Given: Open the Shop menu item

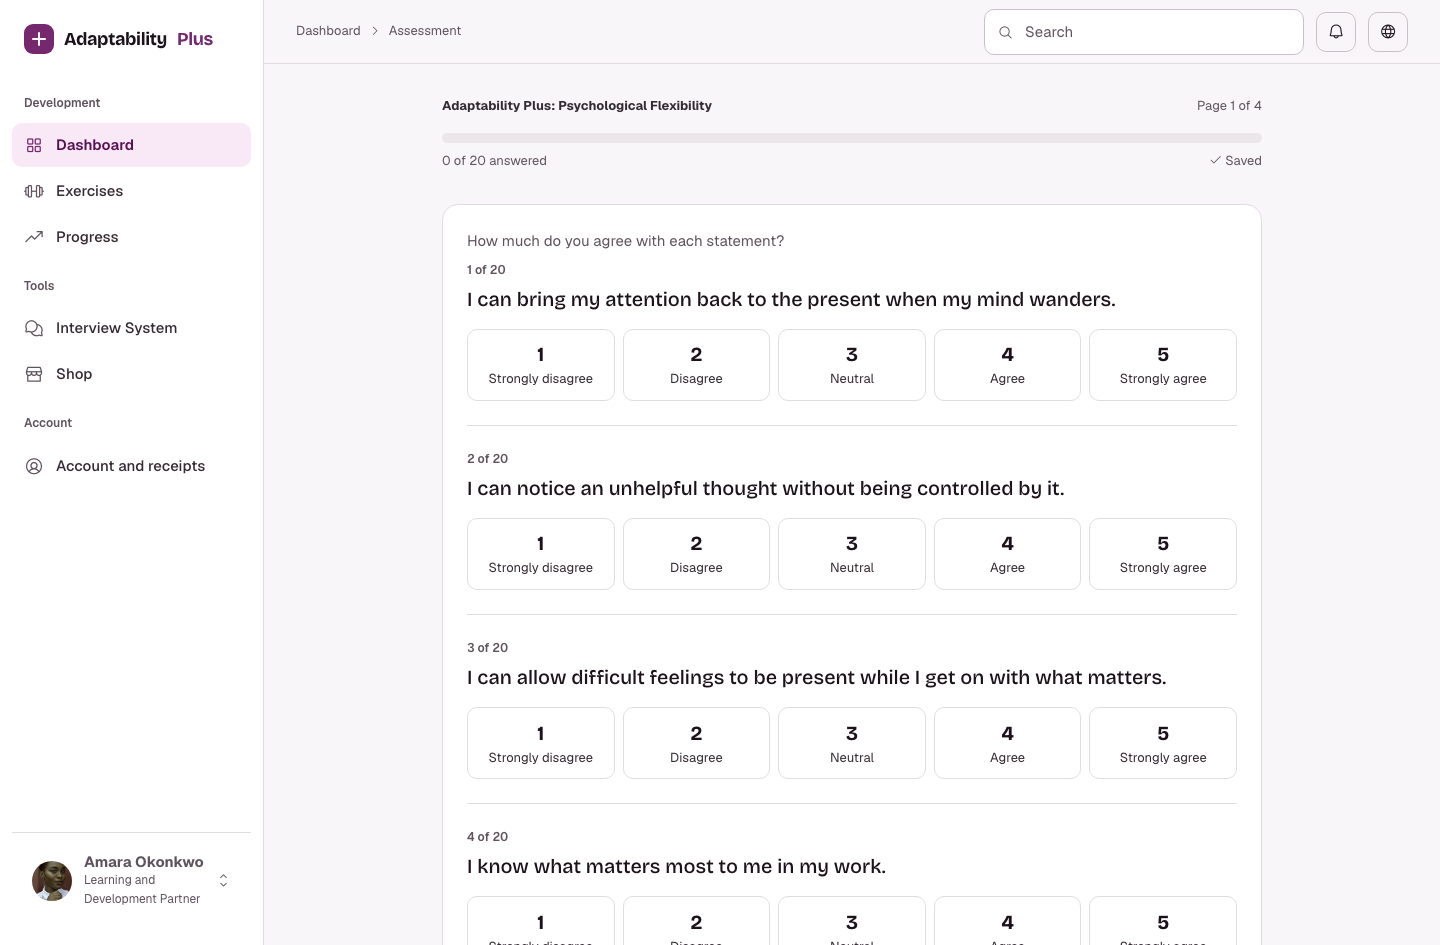Looking at the screenshot, I should (x=131, y=374).
